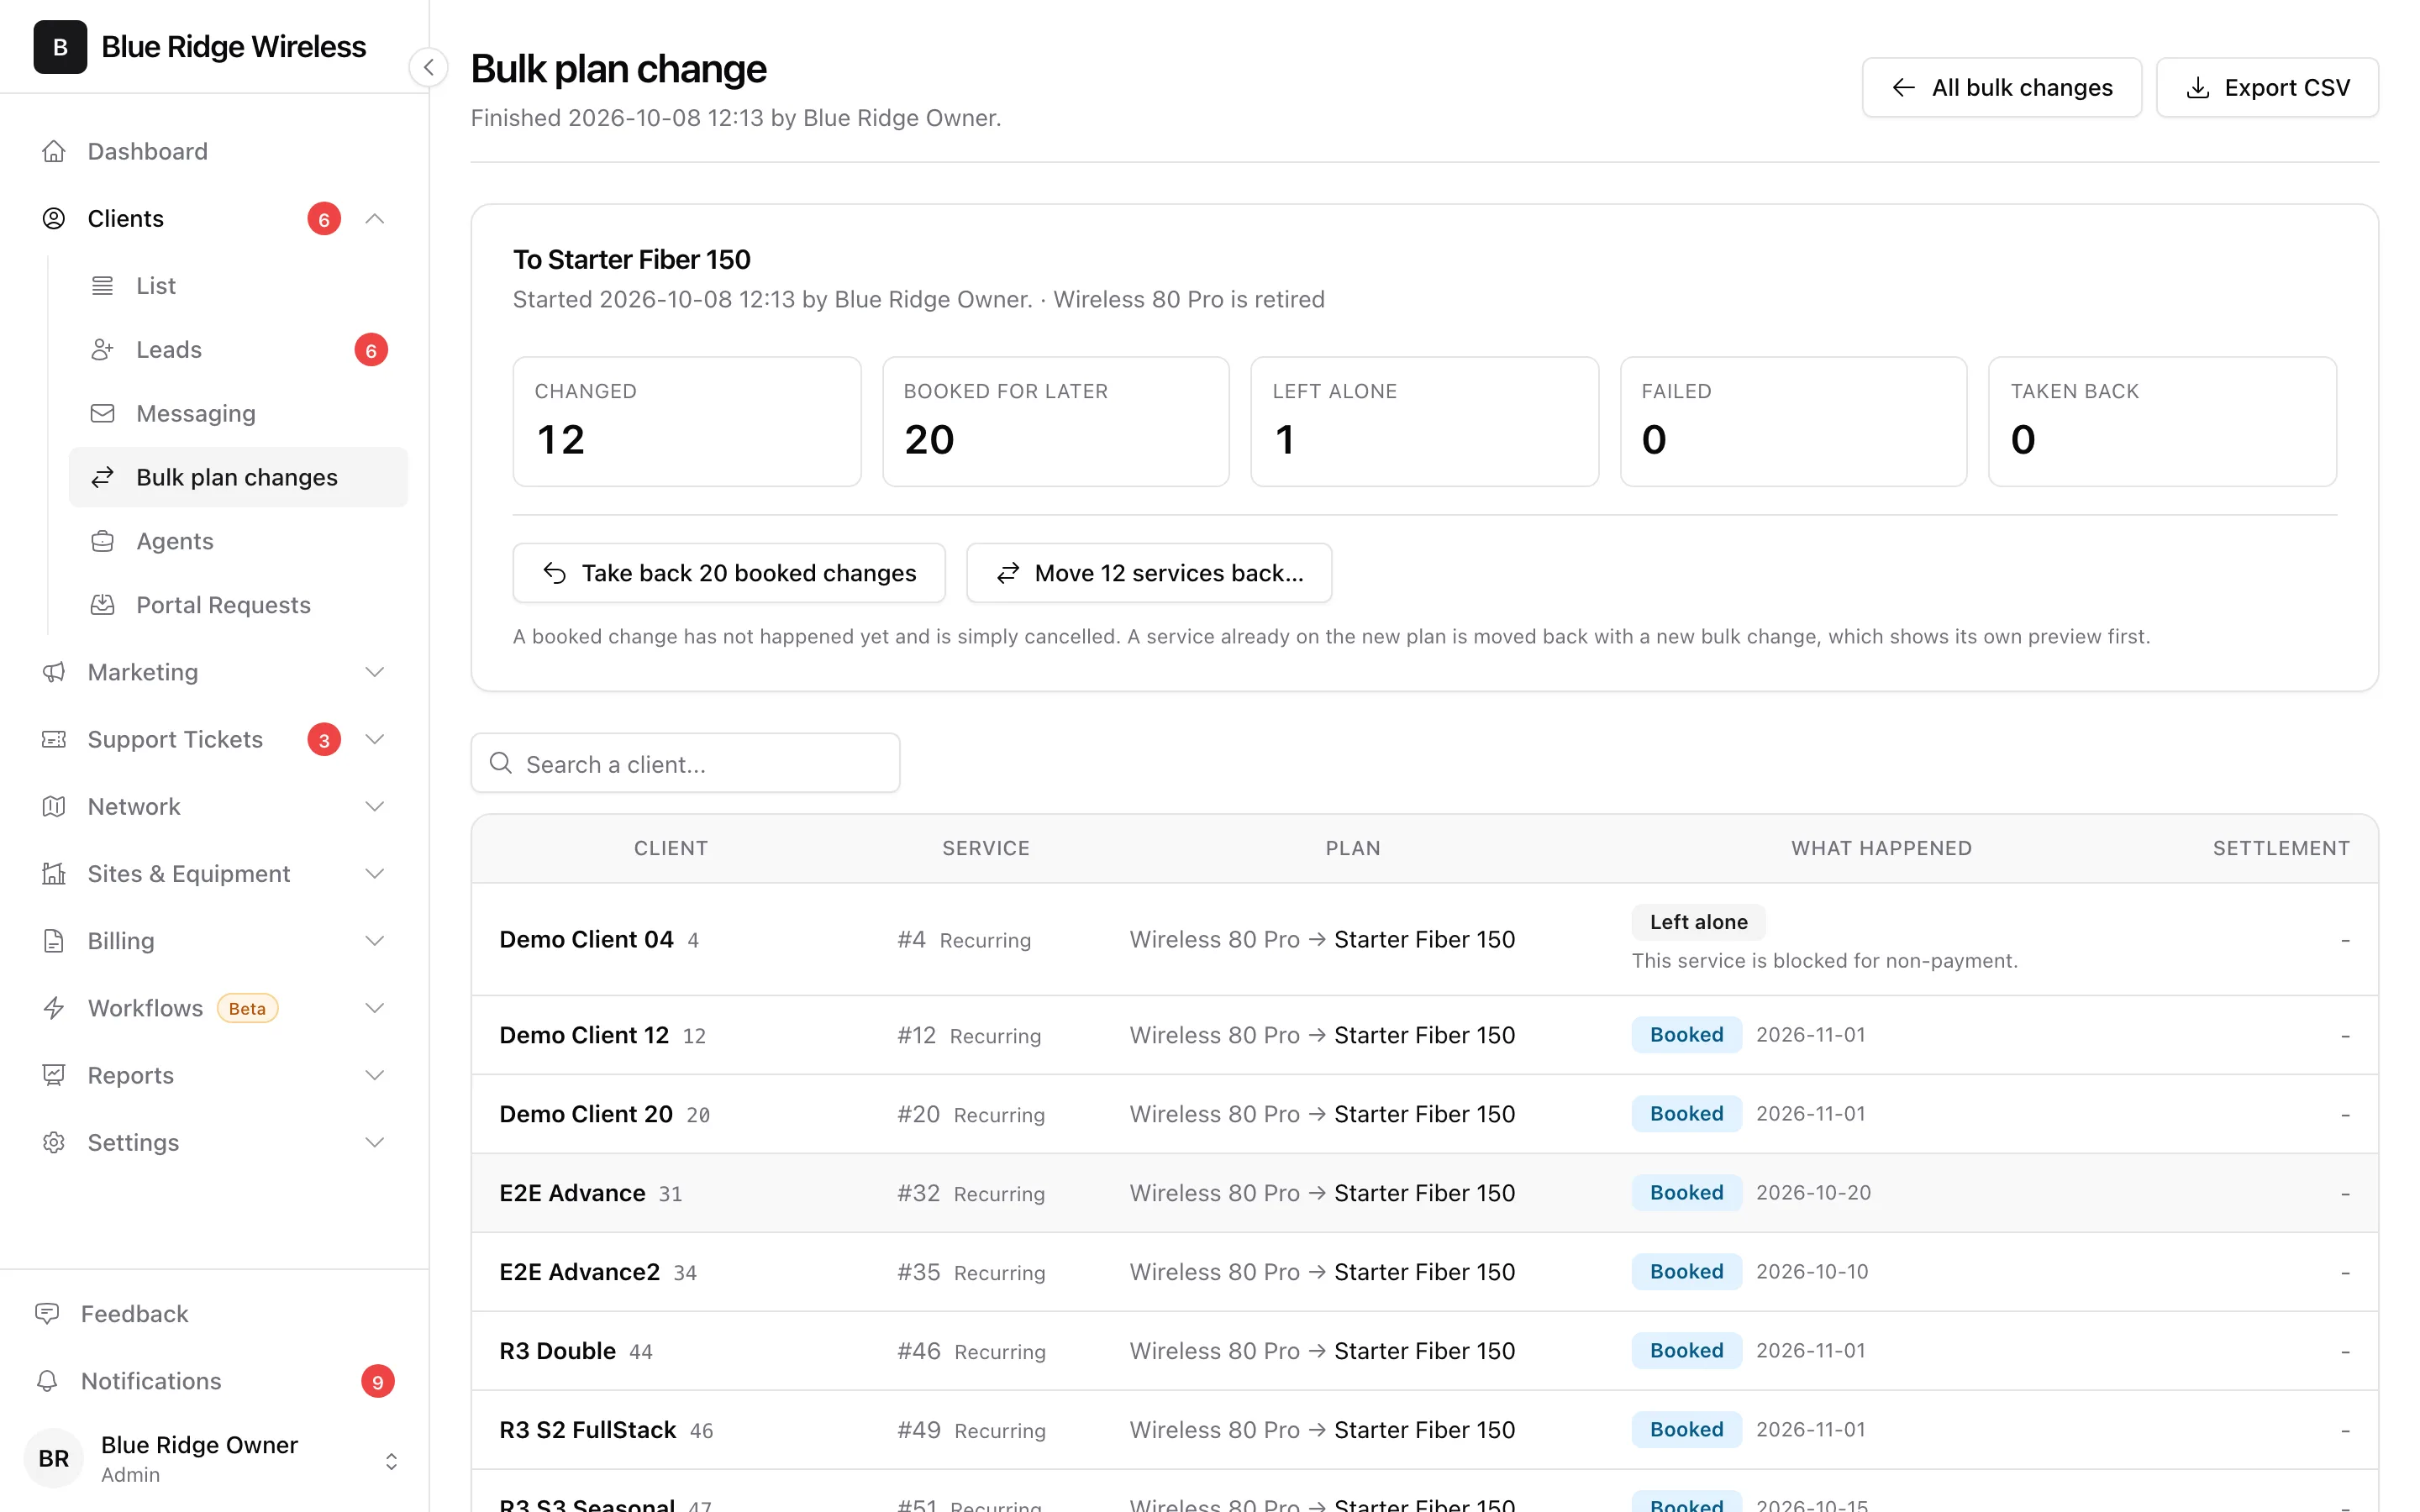The height and width of the screenshot is (1512, 2420).
Task: Click the Marketing megaphone icon
Action: (x=54, y=672)
